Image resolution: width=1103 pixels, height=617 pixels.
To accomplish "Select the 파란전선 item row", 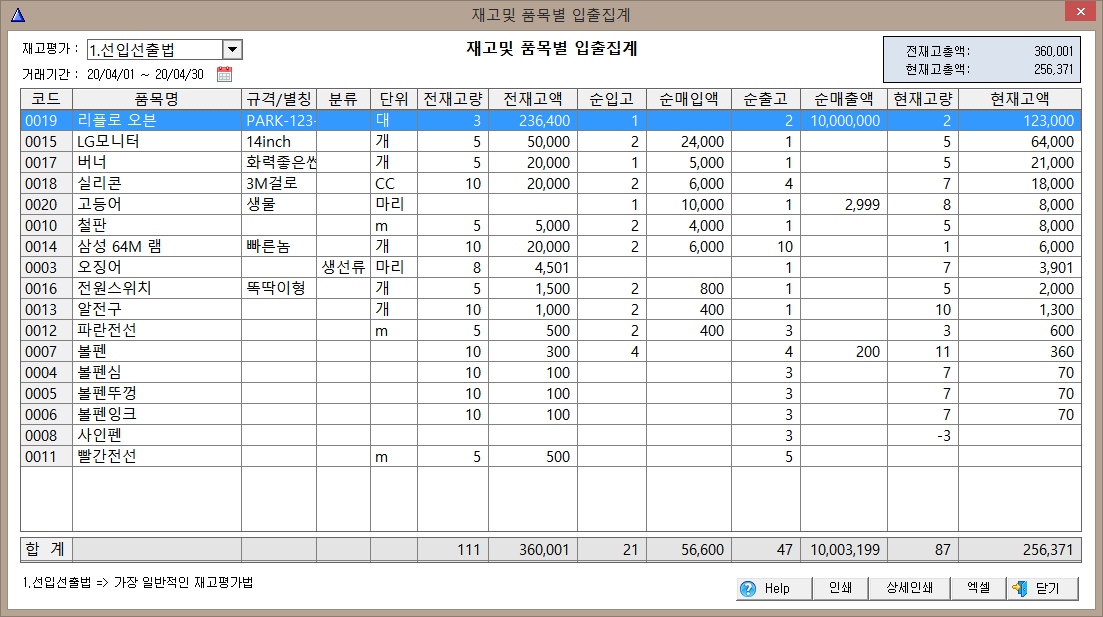I will coord(551,331).
